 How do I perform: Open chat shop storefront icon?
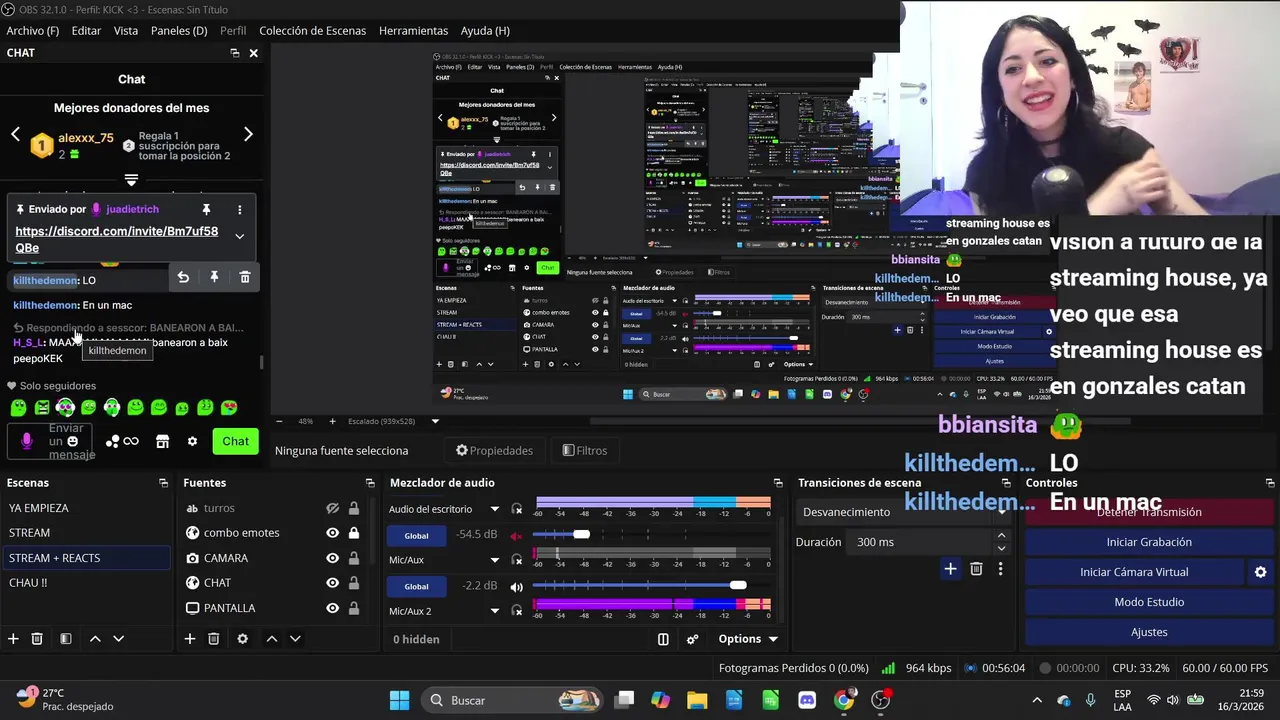(162, 441)
